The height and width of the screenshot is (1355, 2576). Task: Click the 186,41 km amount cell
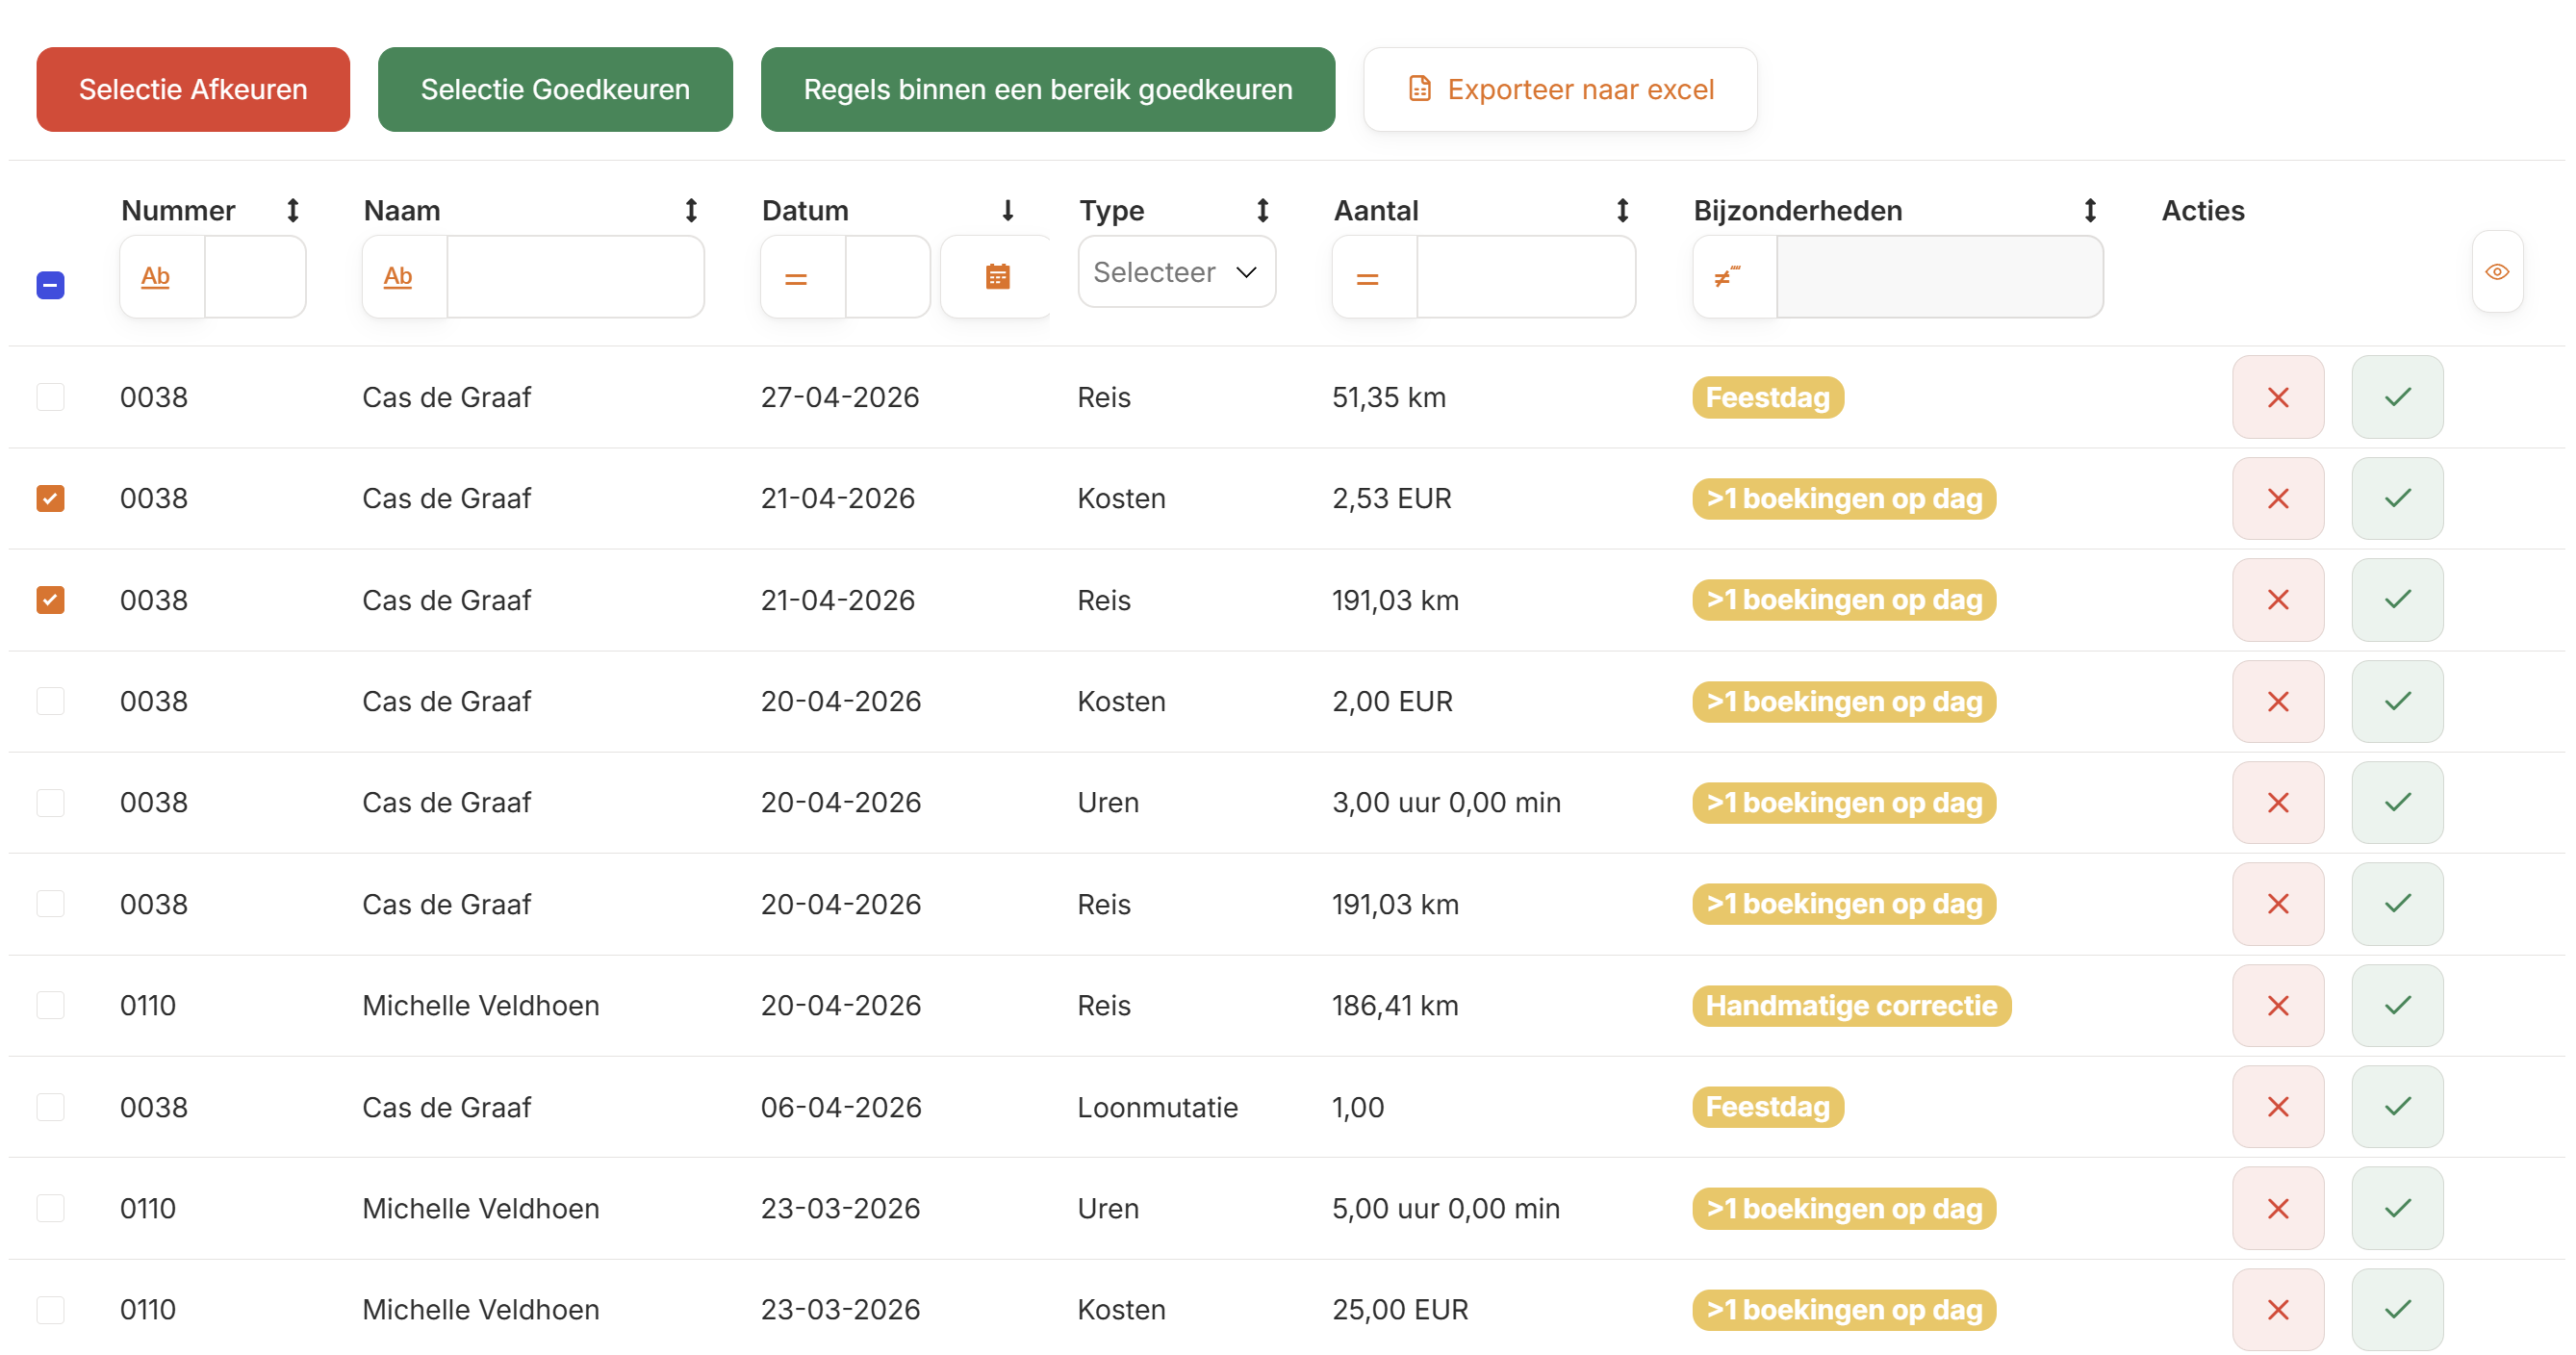[1394, 1005]
